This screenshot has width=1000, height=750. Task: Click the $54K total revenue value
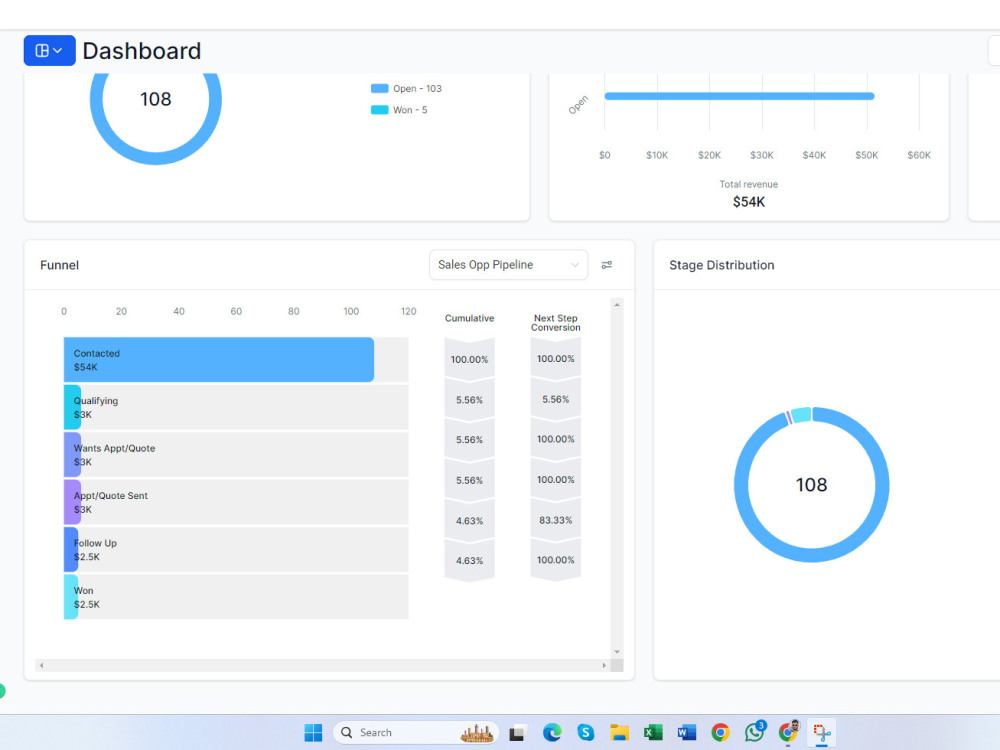point(749,202)
